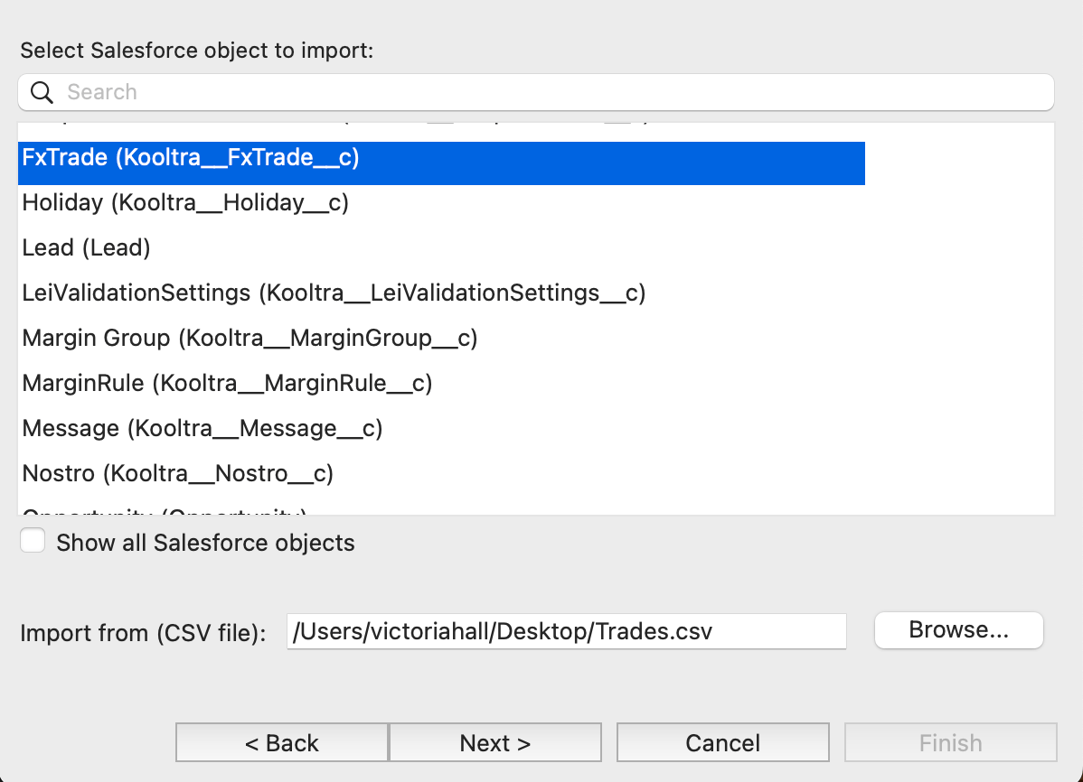Enable Show all Salesforce objects checkbox
The image size is (1083, 782).
32,541
